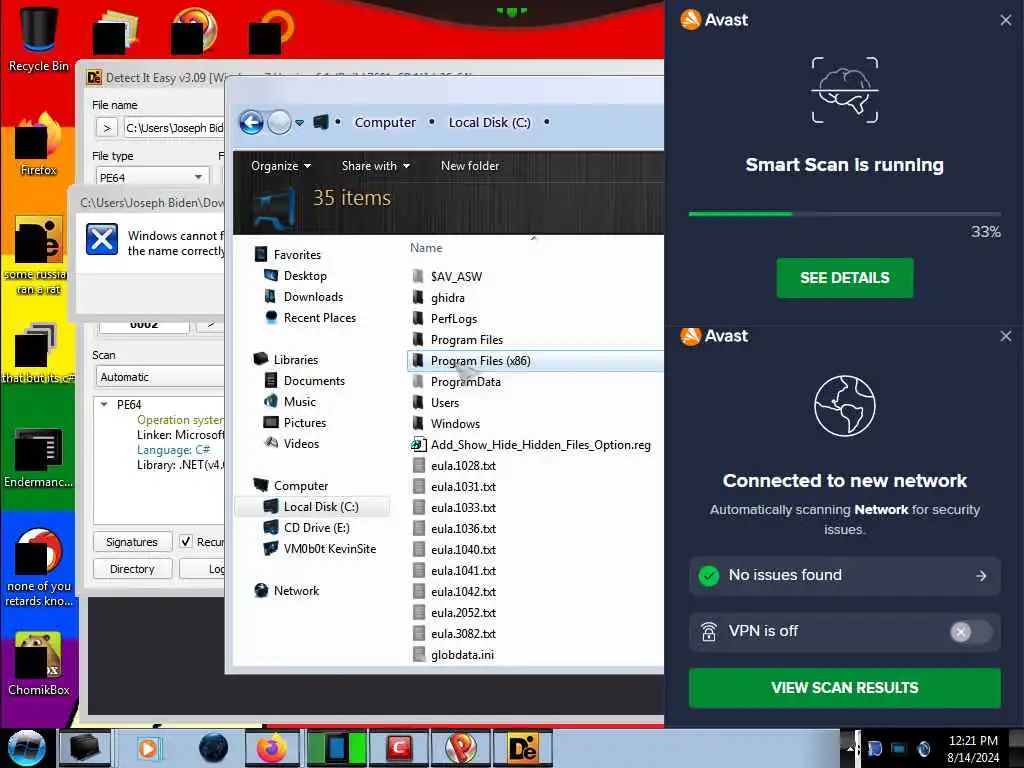Click New folder in Explorer toolbar
This screenshot has width=1024, height=768.
[470, 166]
